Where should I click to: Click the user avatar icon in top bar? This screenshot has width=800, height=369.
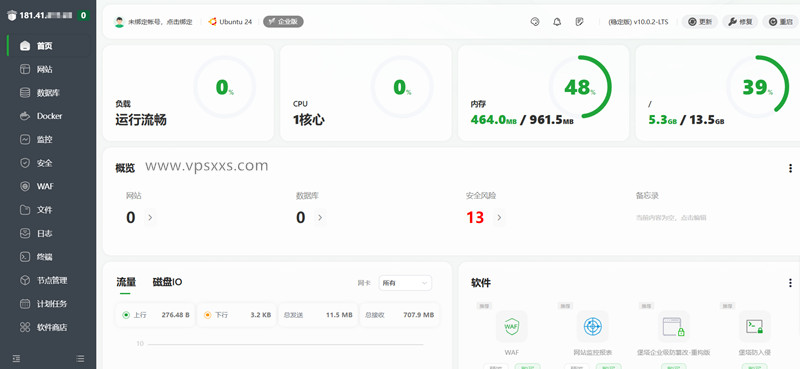point(119,22)
